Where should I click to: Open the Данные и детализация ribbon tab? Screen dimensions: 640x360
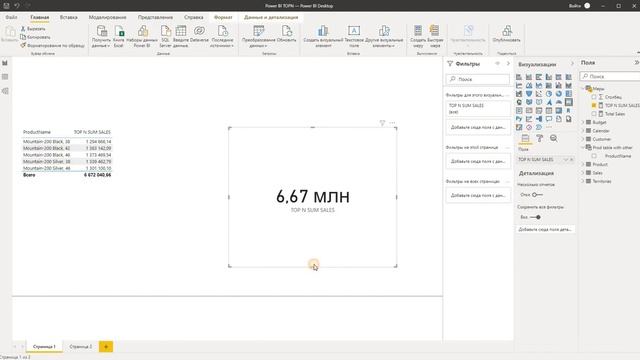(271, 17)
